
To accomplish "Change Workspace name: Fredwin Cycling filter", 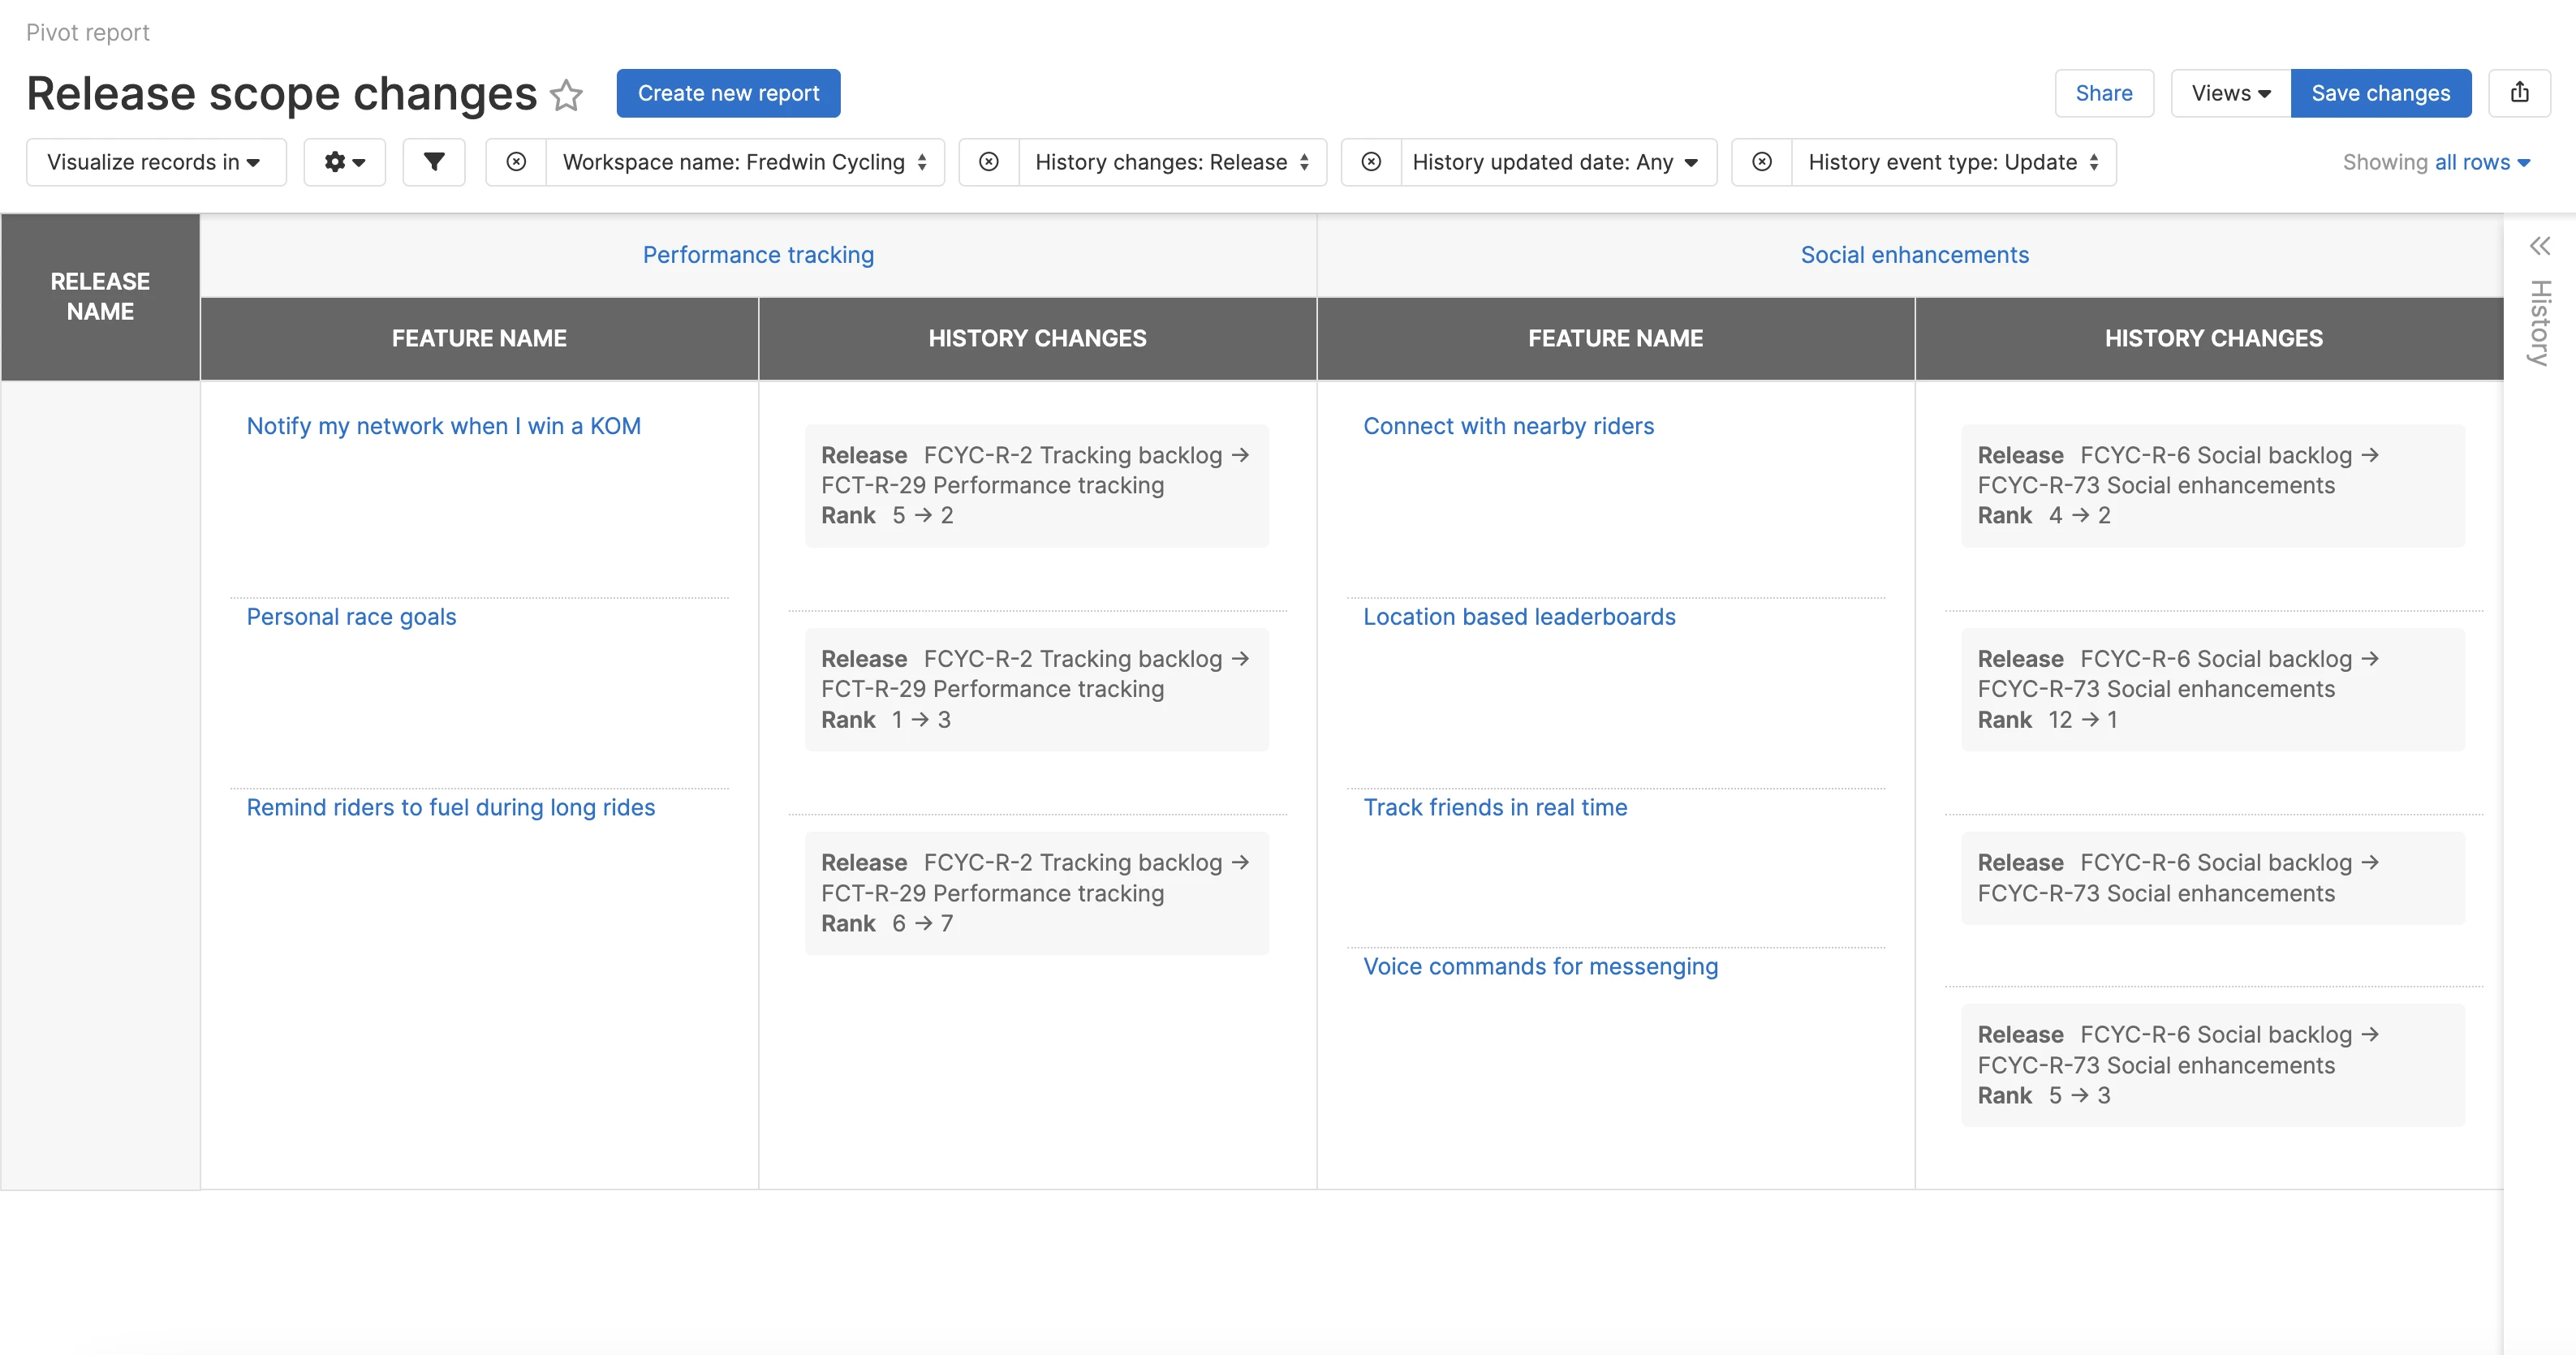I will pyautogui.click(x=744, y=162).
